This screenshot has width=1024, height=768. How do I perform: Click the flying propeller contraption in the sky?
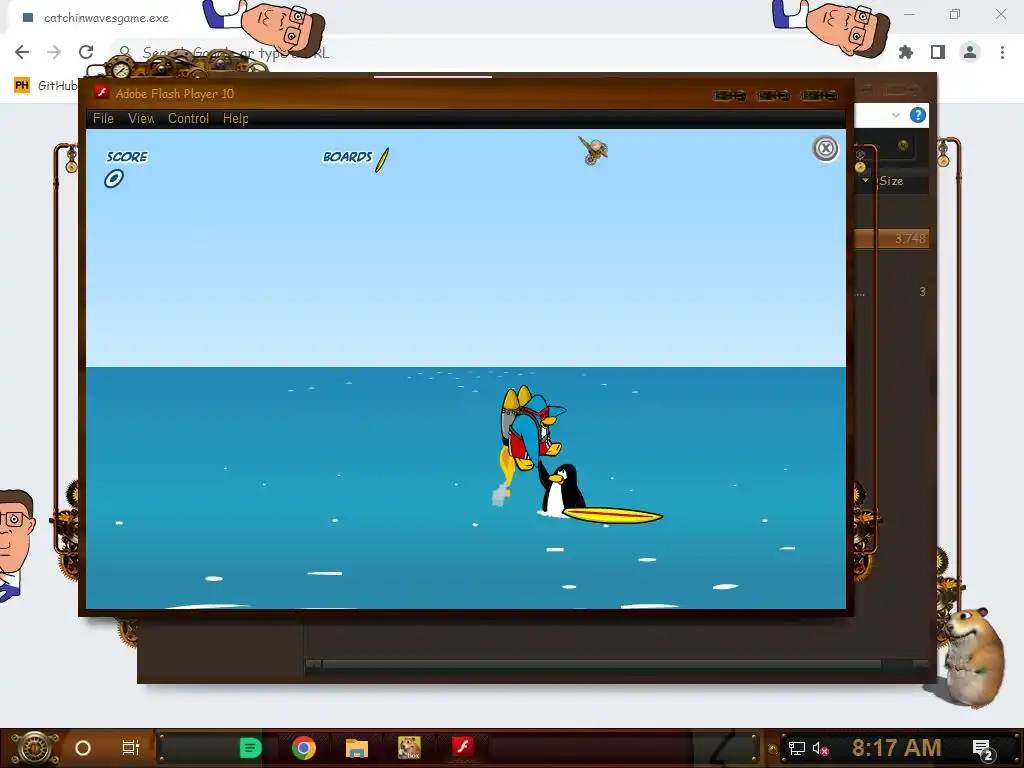[593, 150]
